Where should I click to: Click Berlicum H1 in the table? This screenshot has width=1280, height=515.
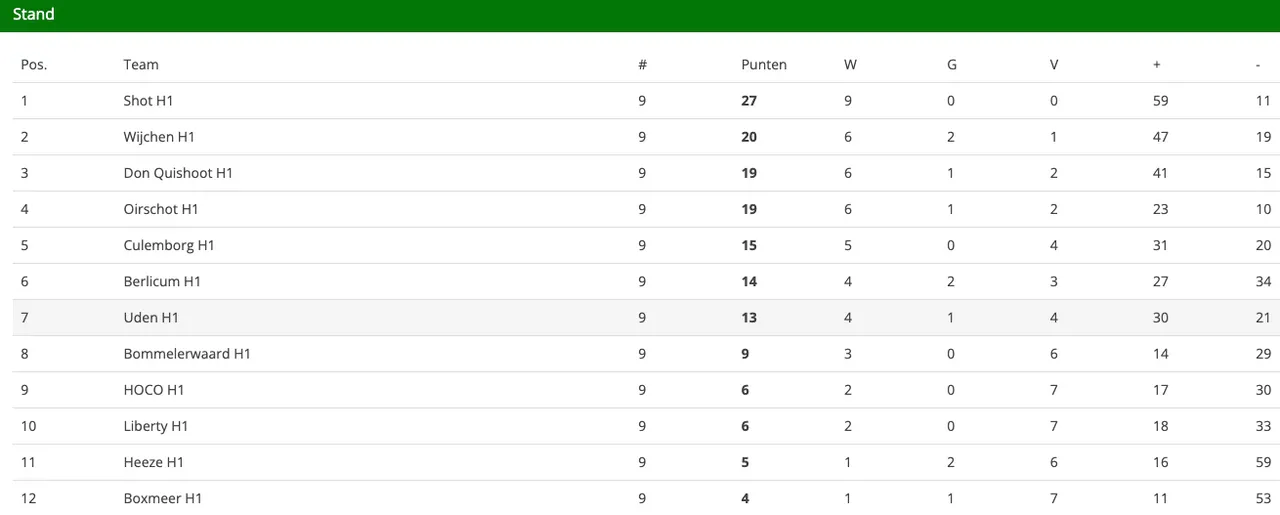click(x=162, y=281)
